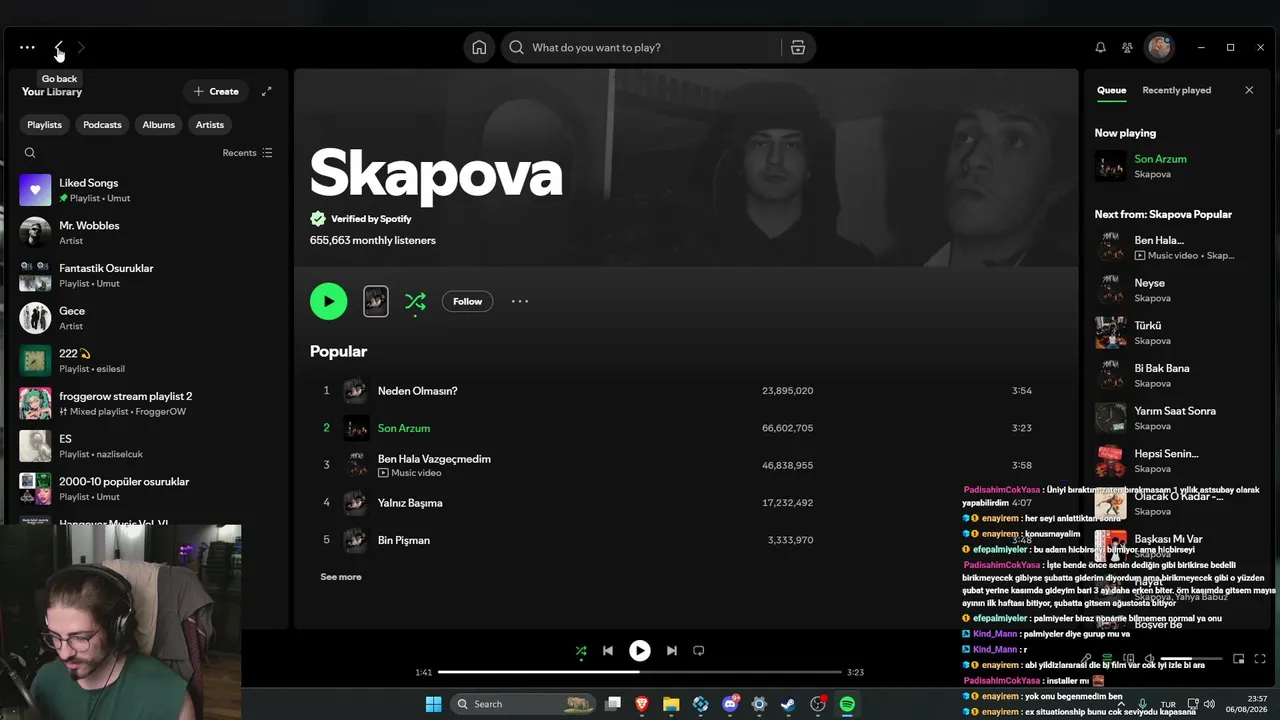Skip to previous track
Image resolution: width=1280 pixels, height=720 pixels.
[608, 651]
